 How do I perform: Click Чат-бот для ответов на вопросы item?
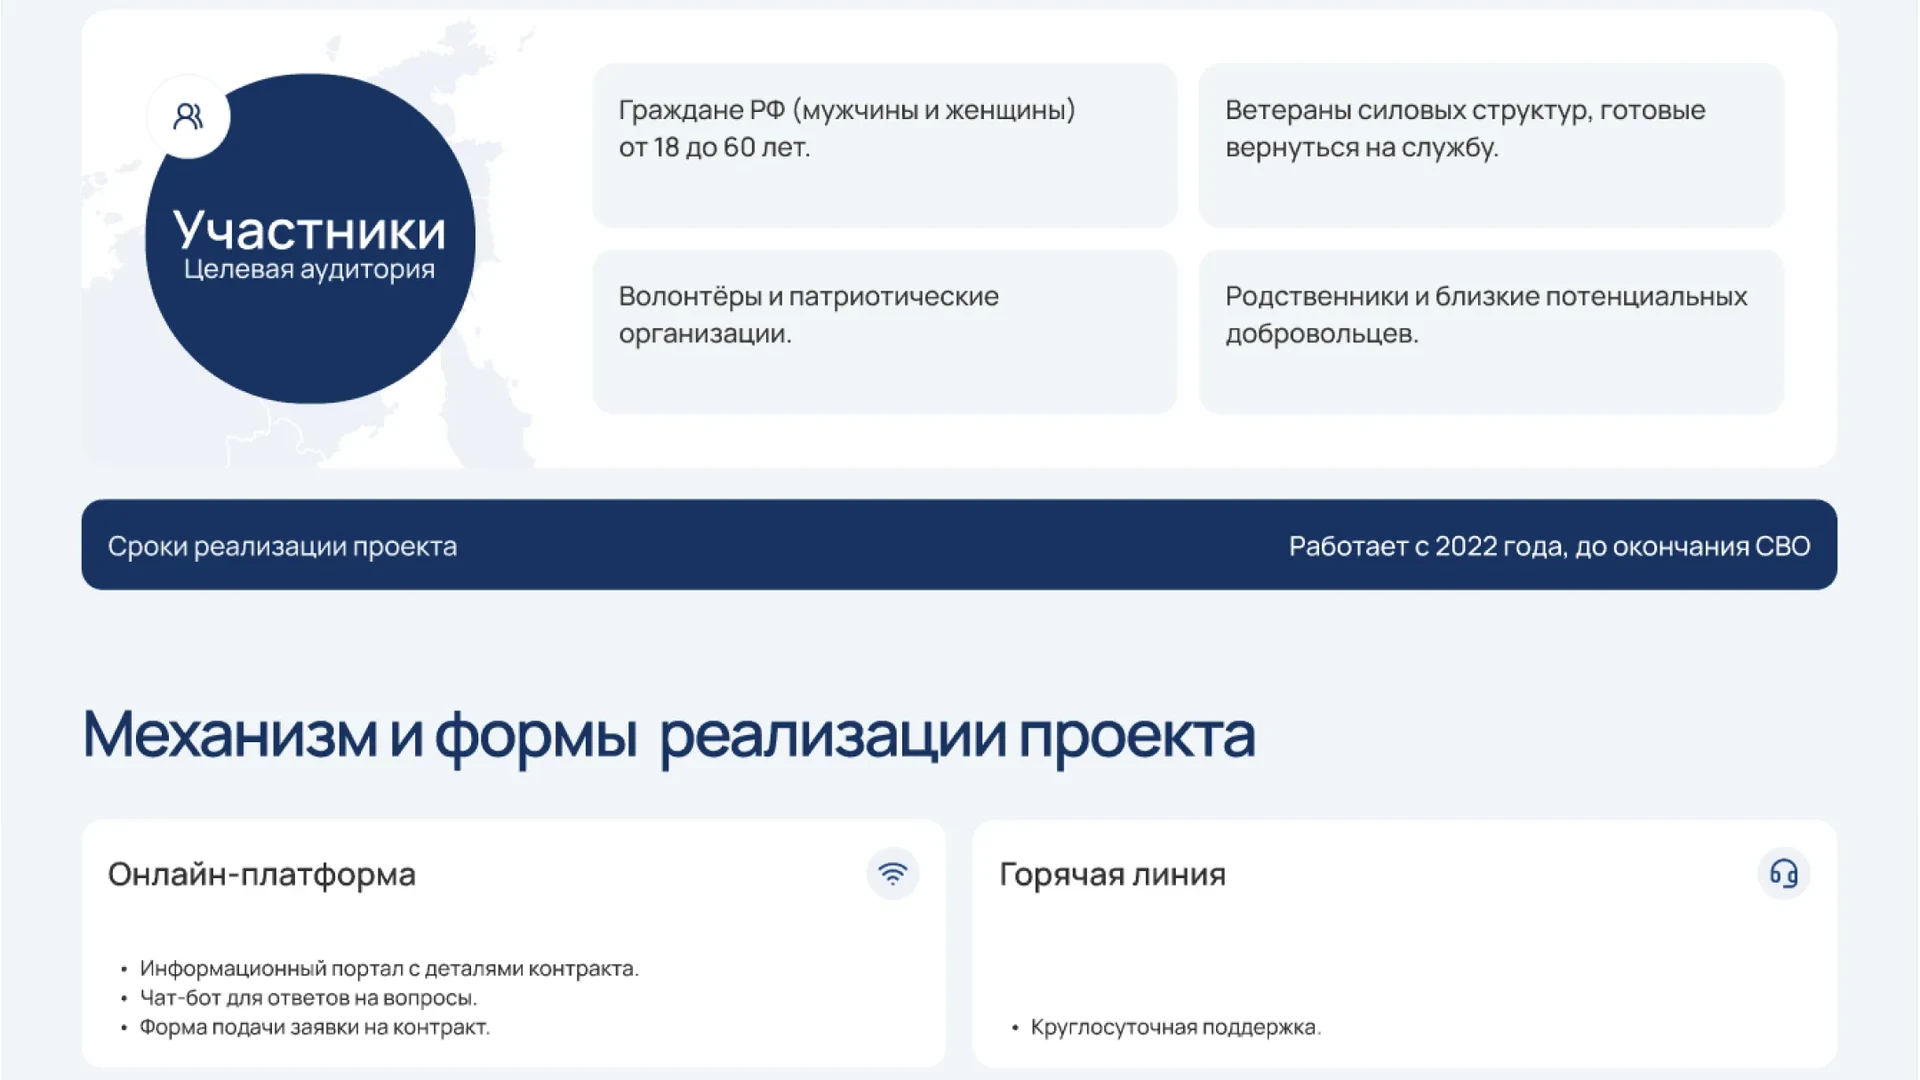308,997
